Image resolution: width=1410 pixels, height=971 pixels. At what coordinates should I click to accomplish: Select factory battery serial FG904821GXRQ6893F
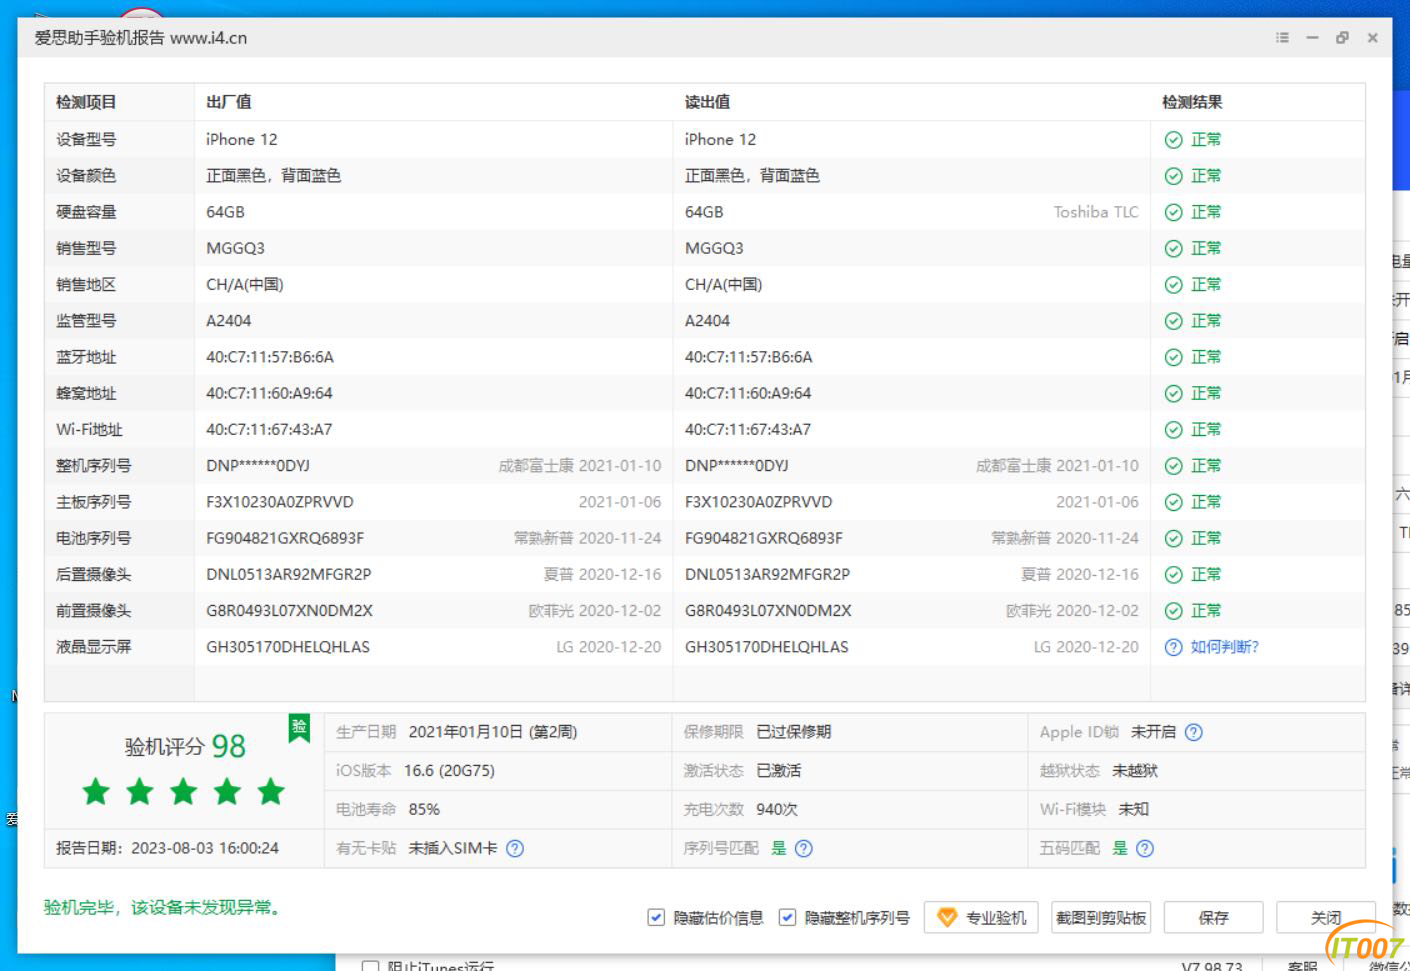[x=285, y=538]
